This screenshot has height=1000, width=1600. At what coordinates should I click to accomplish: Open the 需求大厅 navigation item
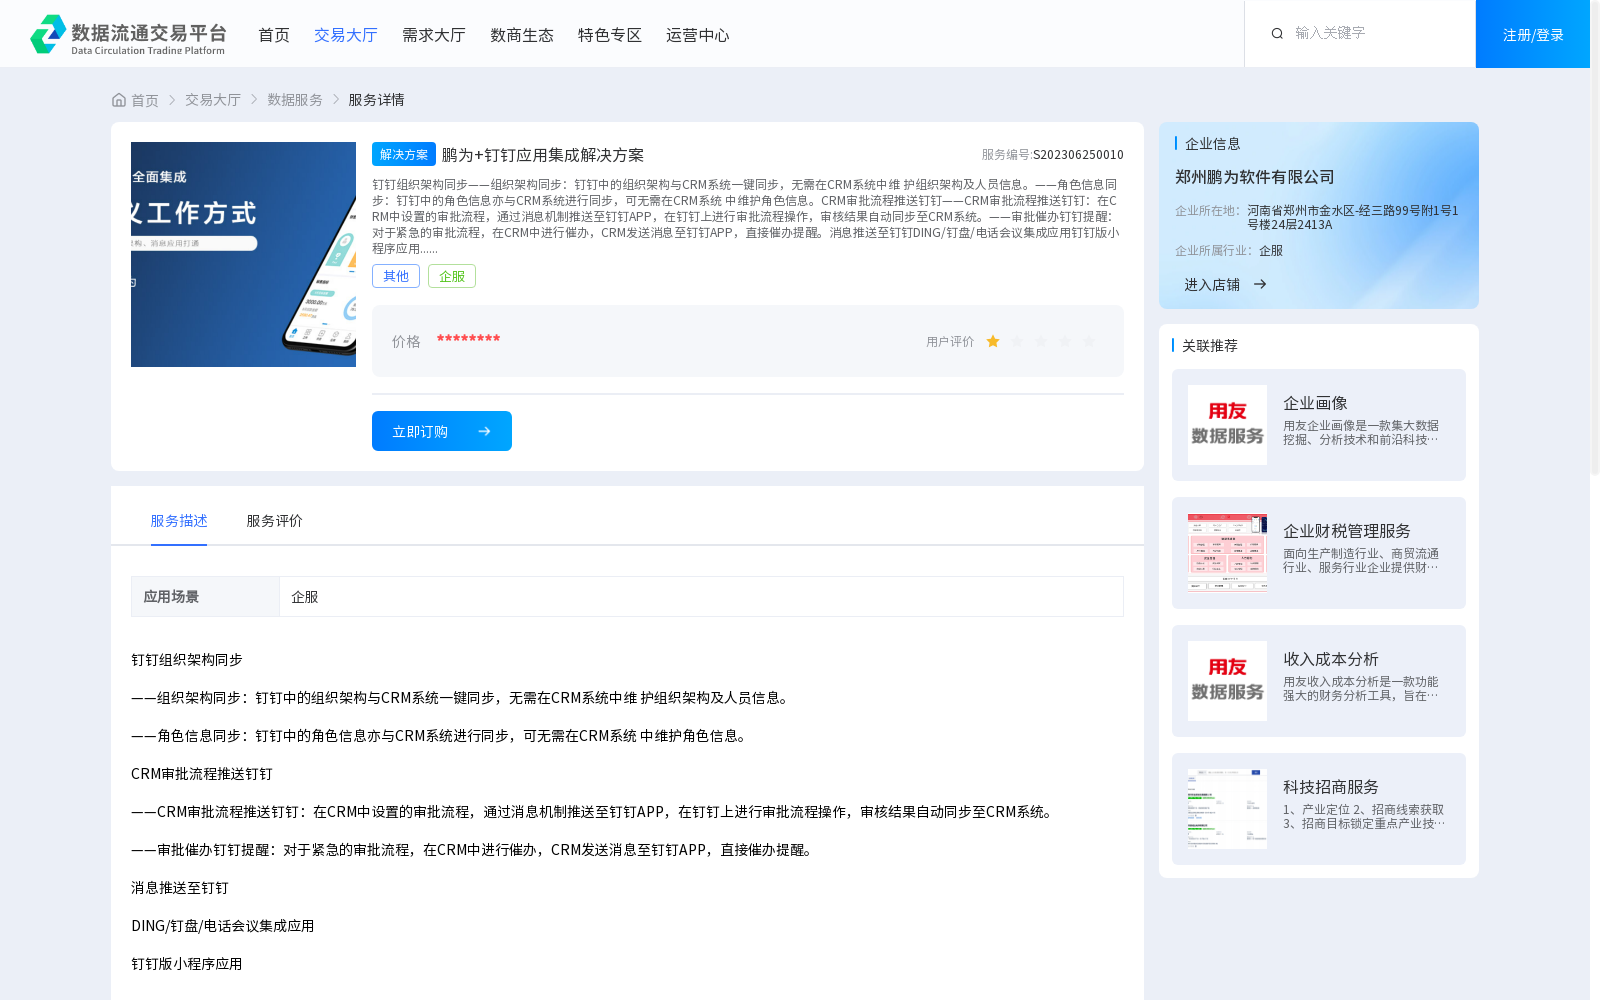[434, 35]
